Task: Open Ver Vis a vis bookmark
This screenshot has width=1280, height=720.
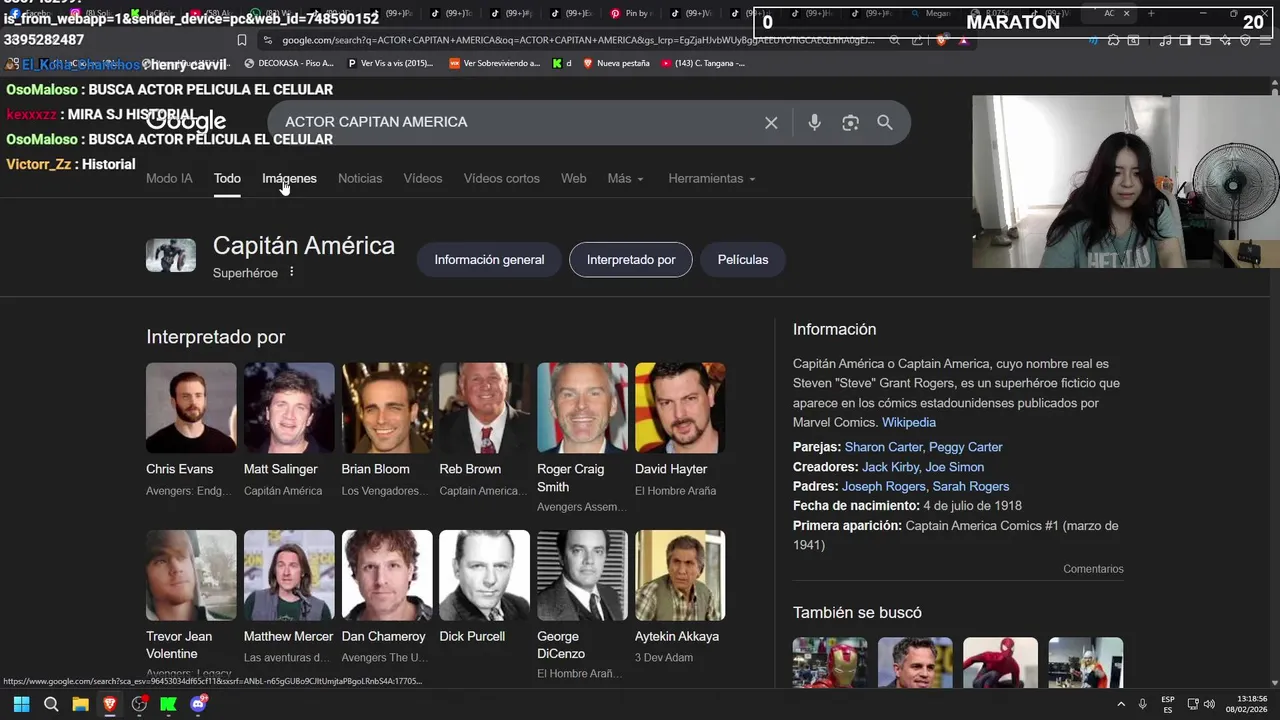Action: point(390,63)
